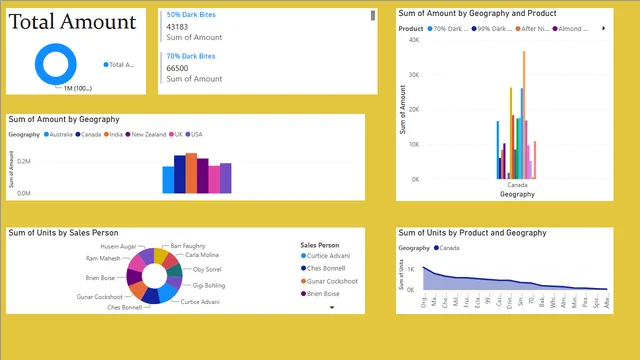Click the tallest orange bar for Canada
This screenshot has height=360, width=640.
(x=524, y=115)
